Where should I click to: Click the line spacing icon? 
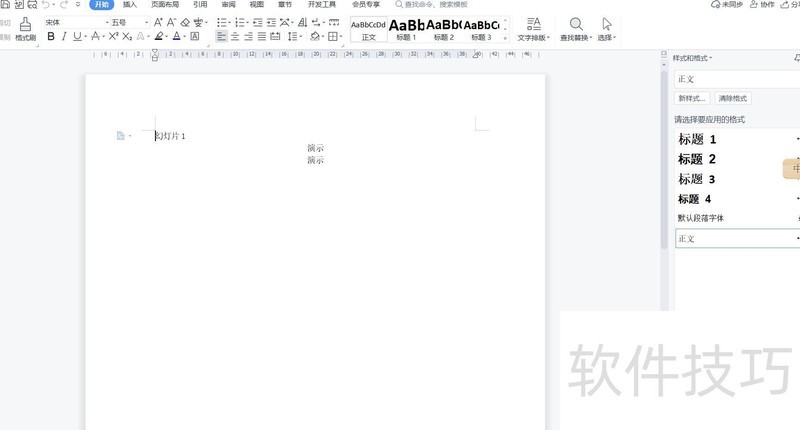click(292, 36)
